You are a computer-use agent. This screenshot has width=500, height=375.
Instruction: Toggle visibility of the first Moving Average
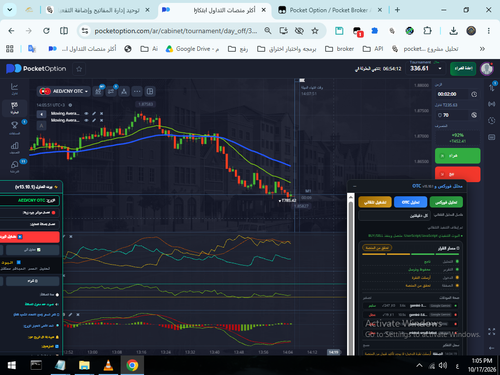(86, 114)
